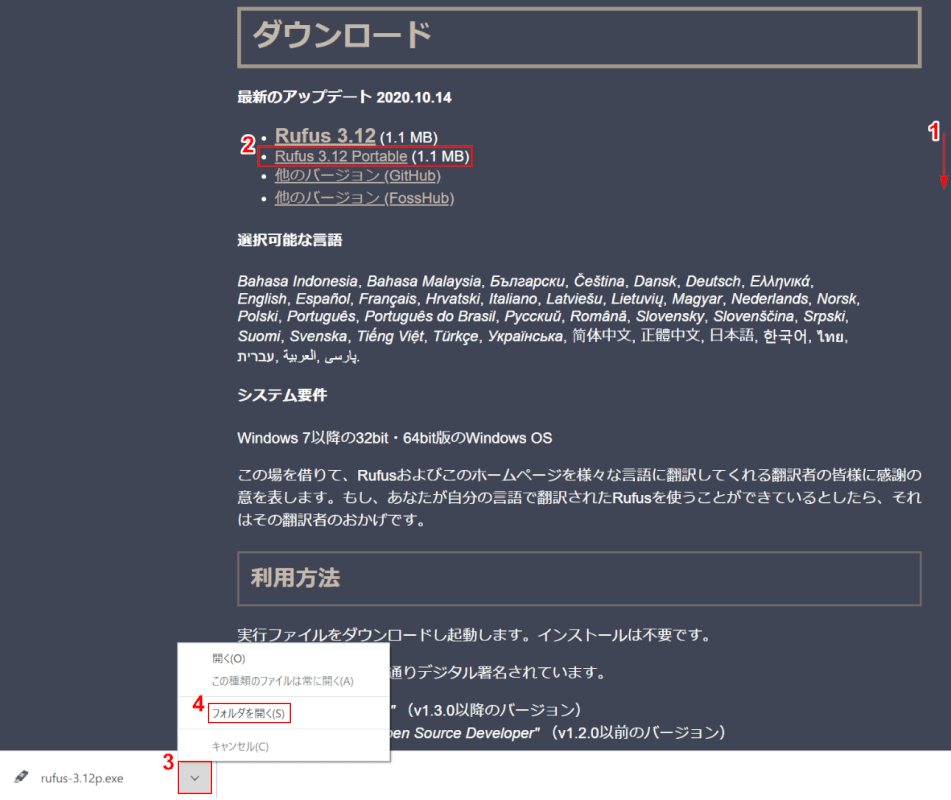Click the ダウンロード section heading
951x800 pixels.
coord(341,35)
